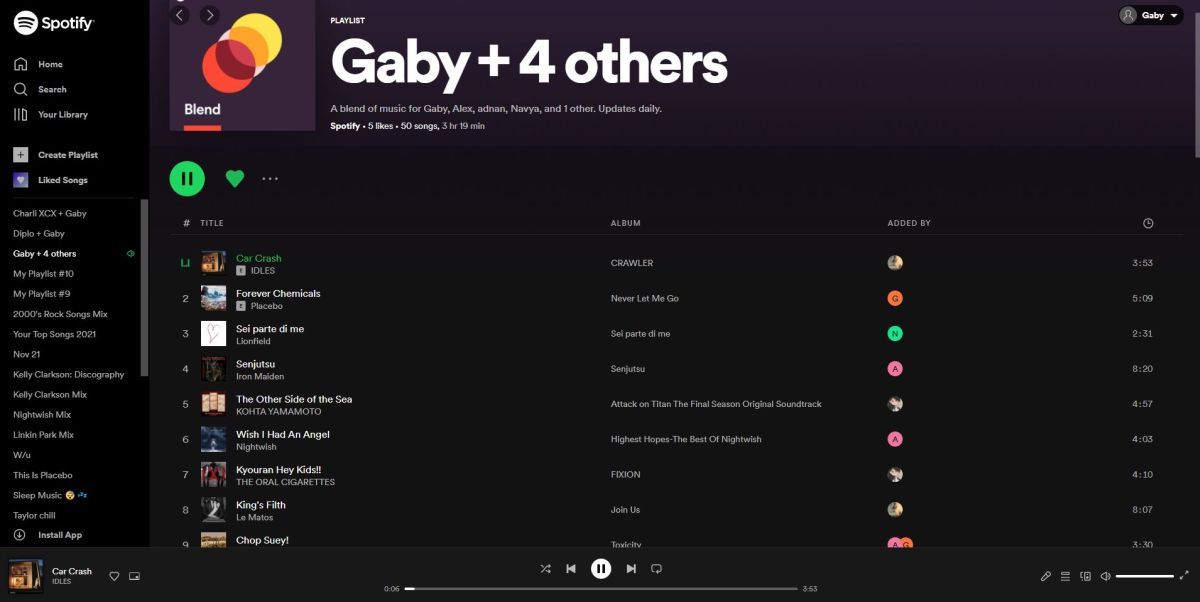
Task: Click the avatar who added Forever Chemicals
Action: [895, 298]
